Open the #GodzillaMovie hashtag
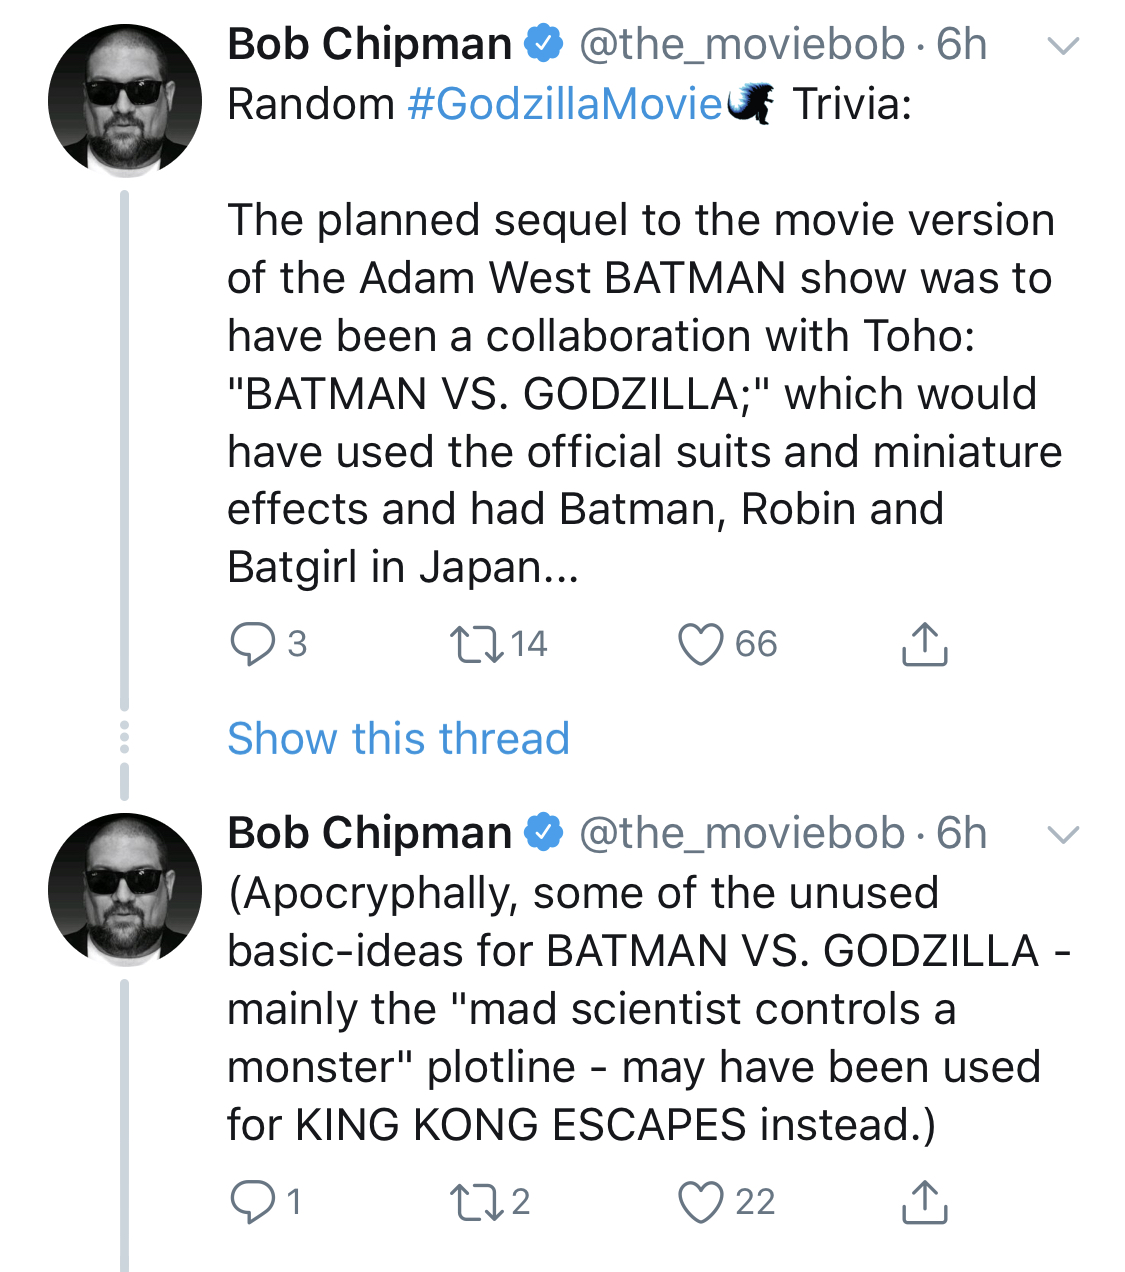Image resolution: width=1125 pixels, height=1272 pixels. click(565, 104)
